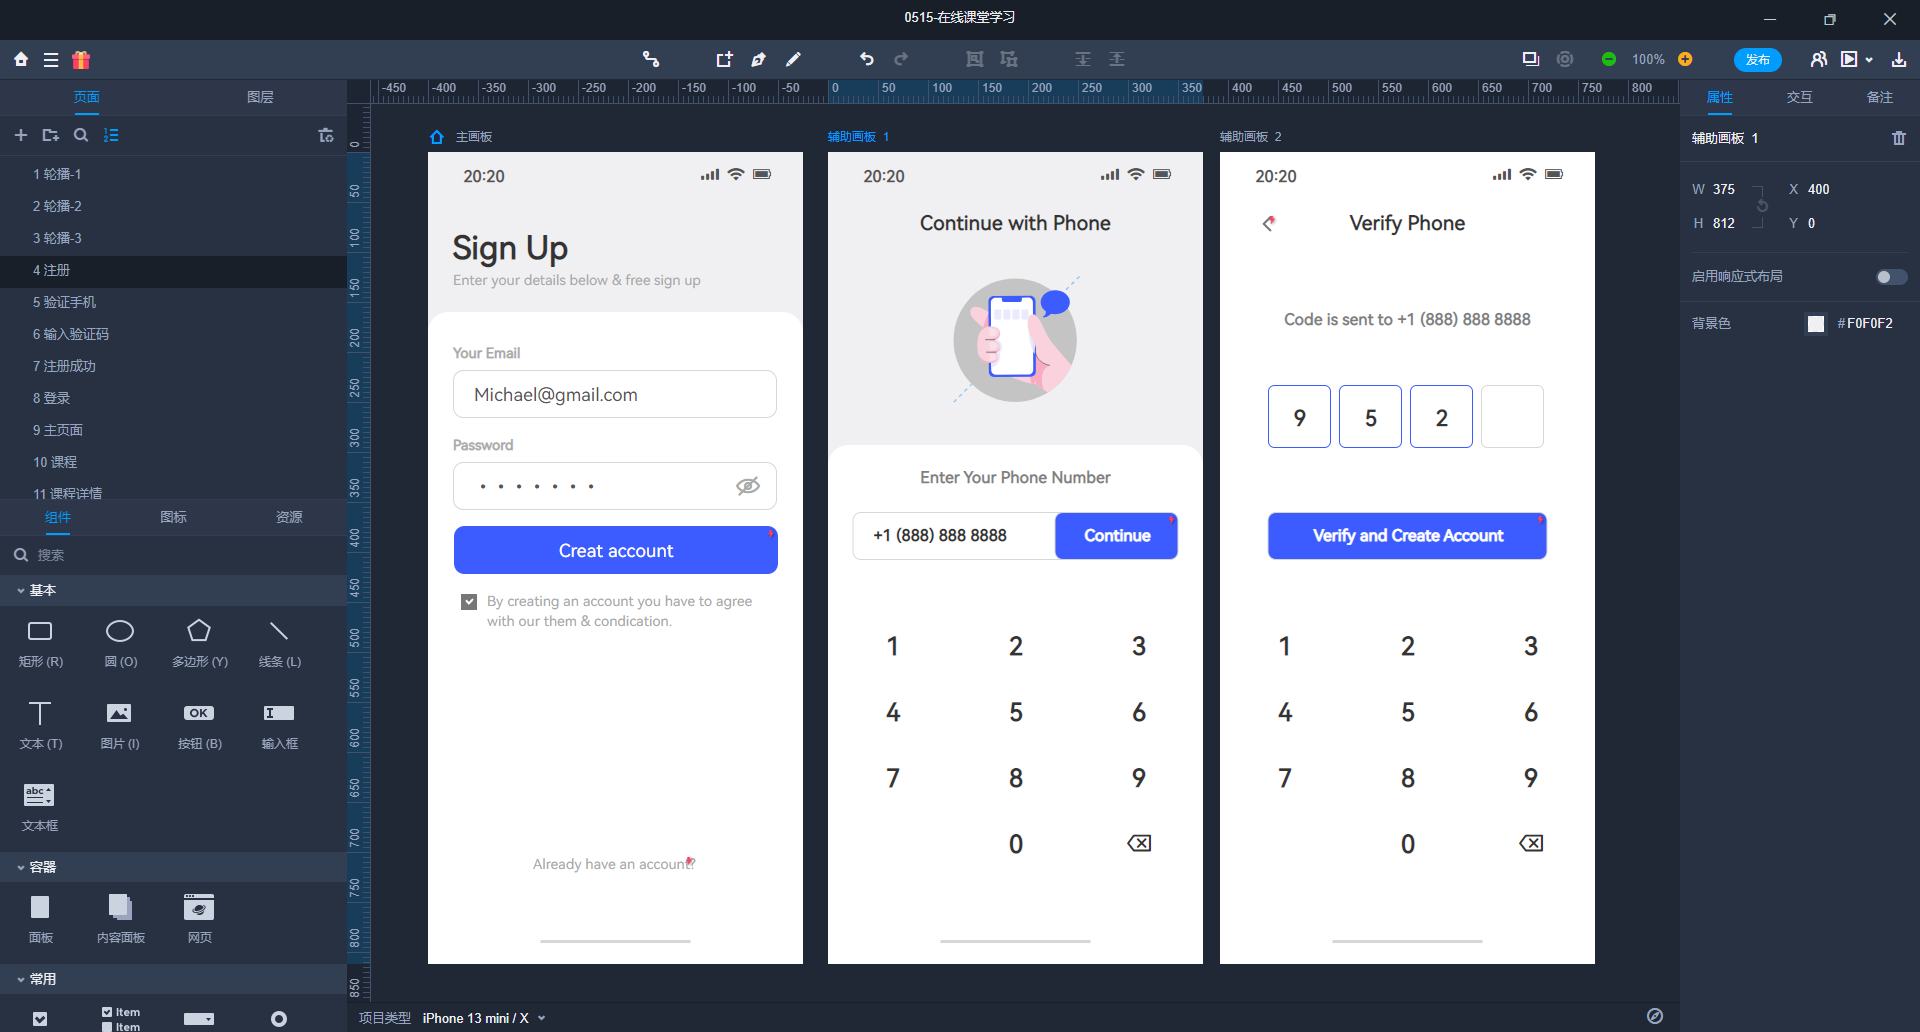This screenshot has height=1032, width=1920.
Task: Click the blue 发布 publish button
Action: pos(1757,59)
